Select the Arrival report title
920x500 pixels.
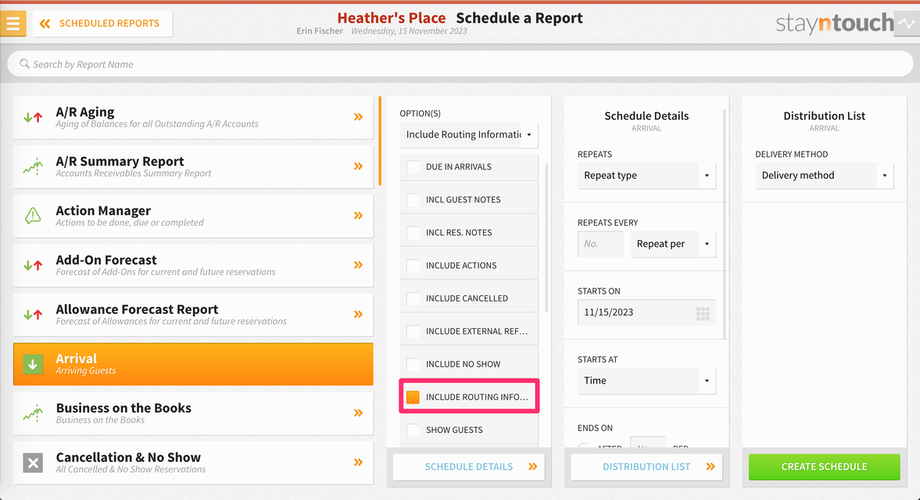click(x=76, y=358)
